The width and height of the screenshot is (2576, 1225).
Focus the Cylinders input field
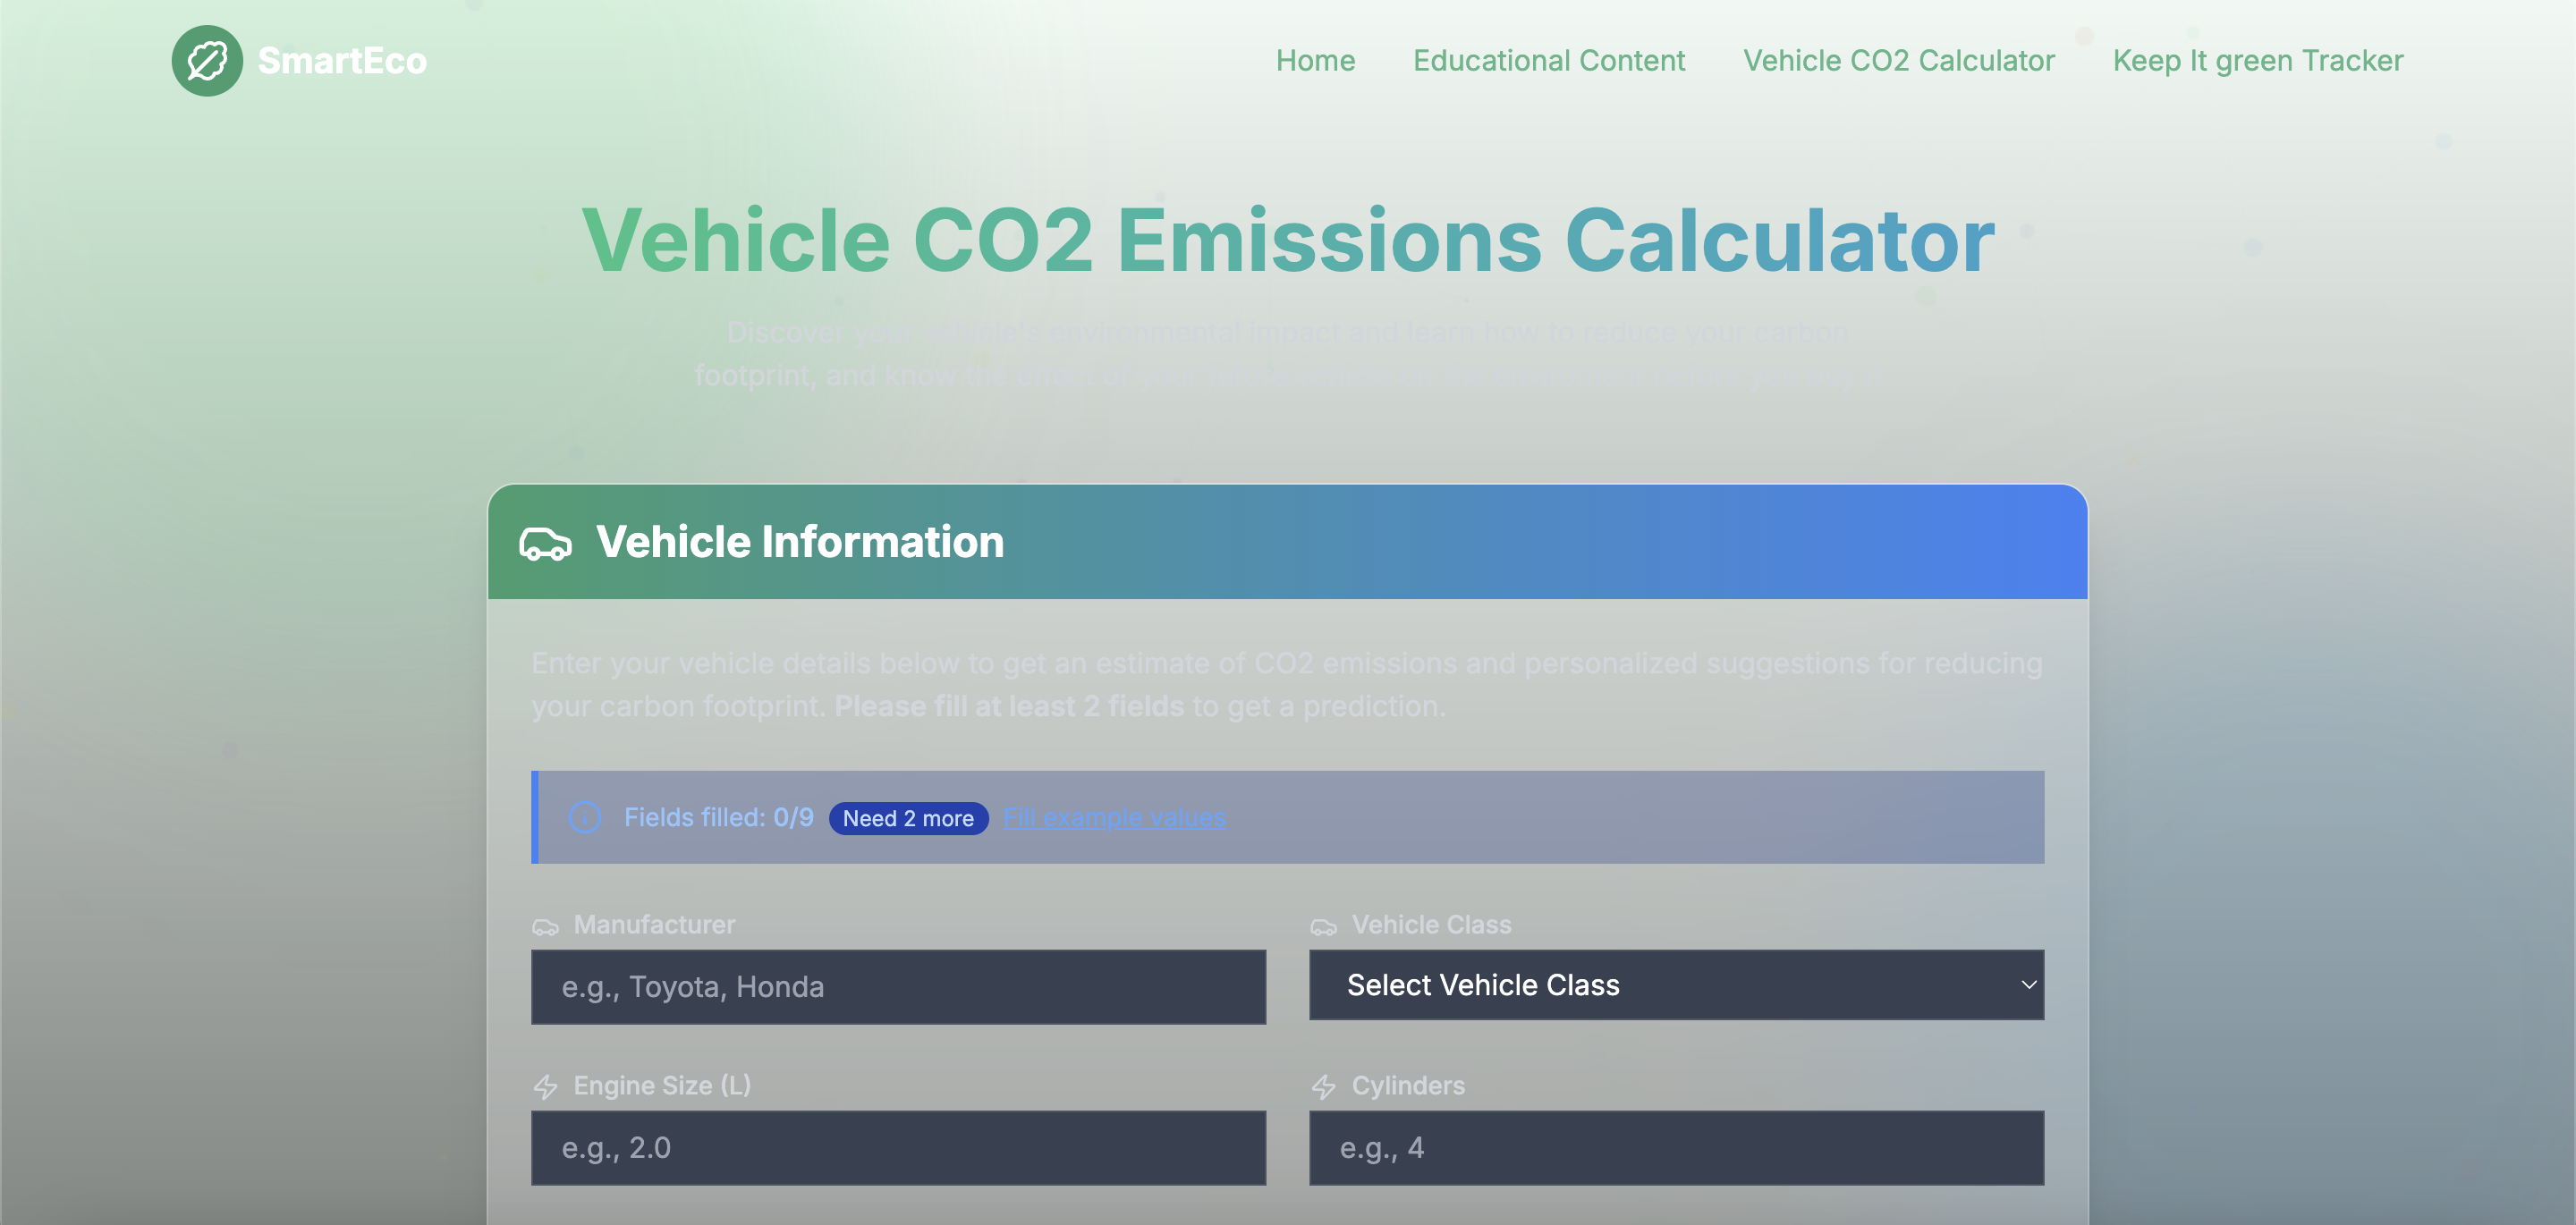(1675, 1147)
